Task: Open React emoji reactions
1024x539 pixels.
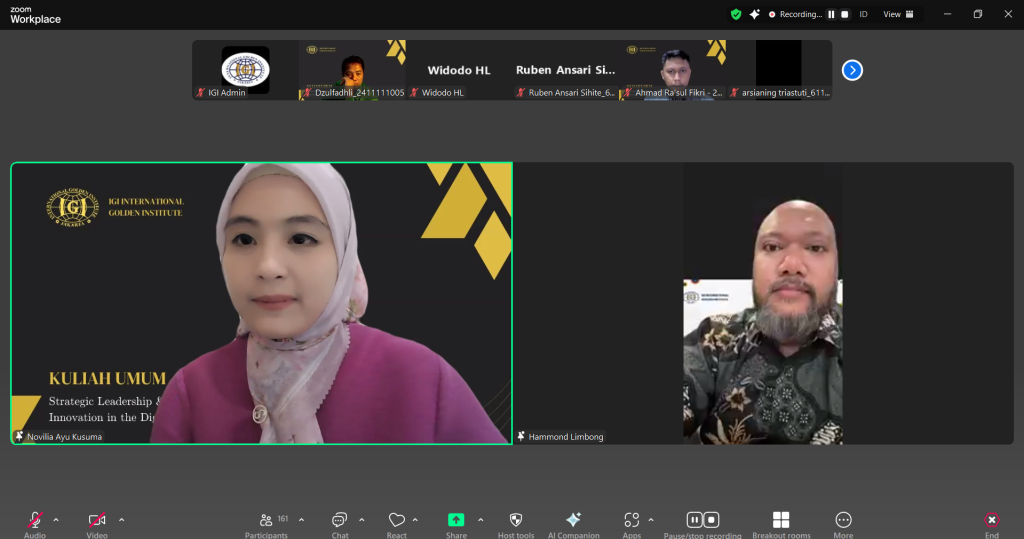Action: 396,525
